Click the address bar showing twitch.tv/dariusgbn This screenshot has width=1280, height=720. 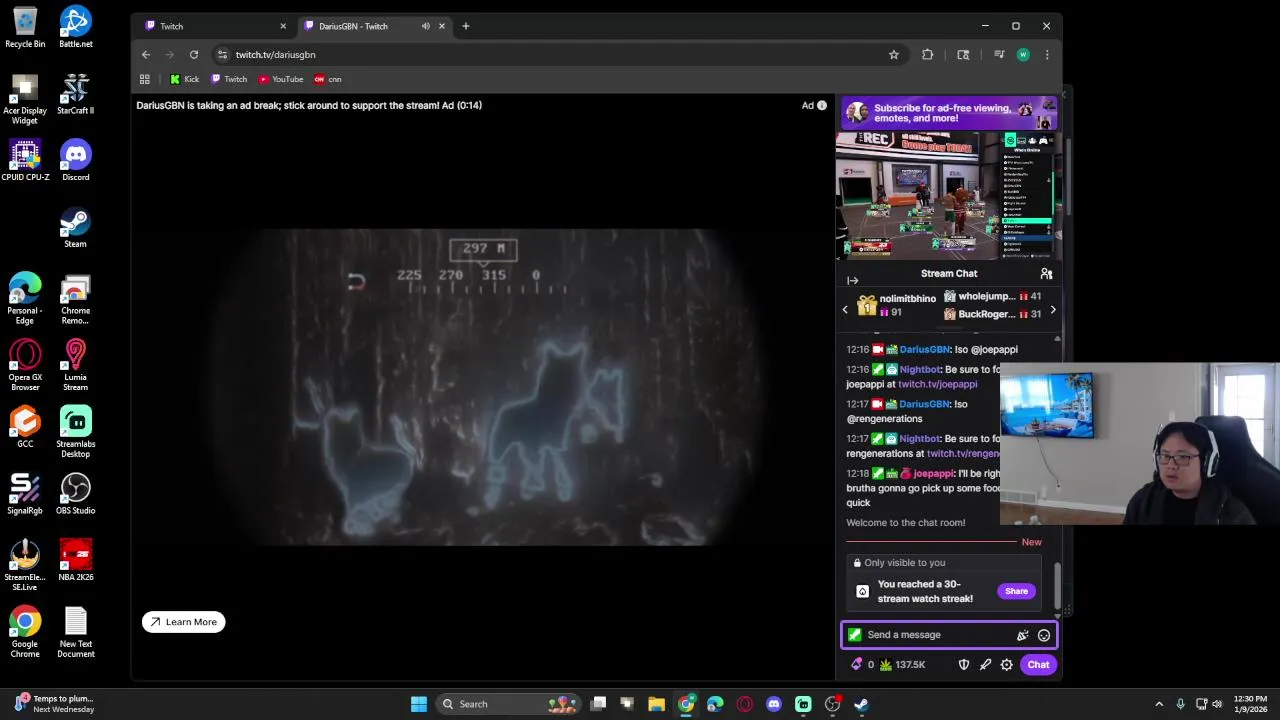550,54
